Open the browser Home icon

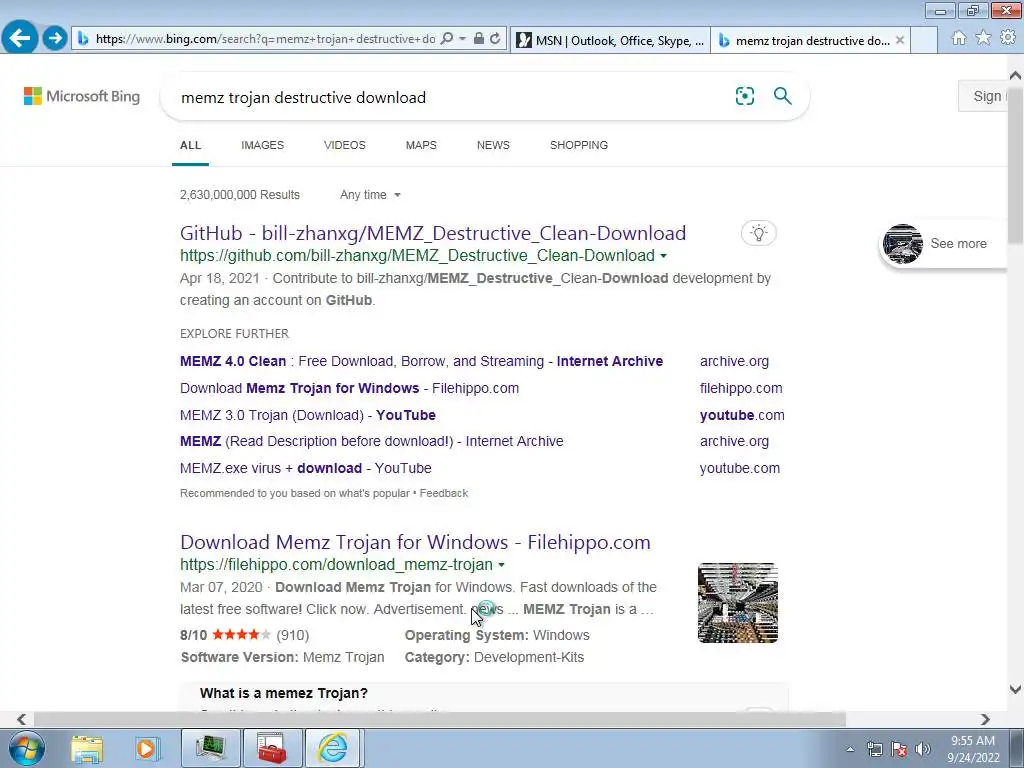pyautogui.click(x=959, y=38)
